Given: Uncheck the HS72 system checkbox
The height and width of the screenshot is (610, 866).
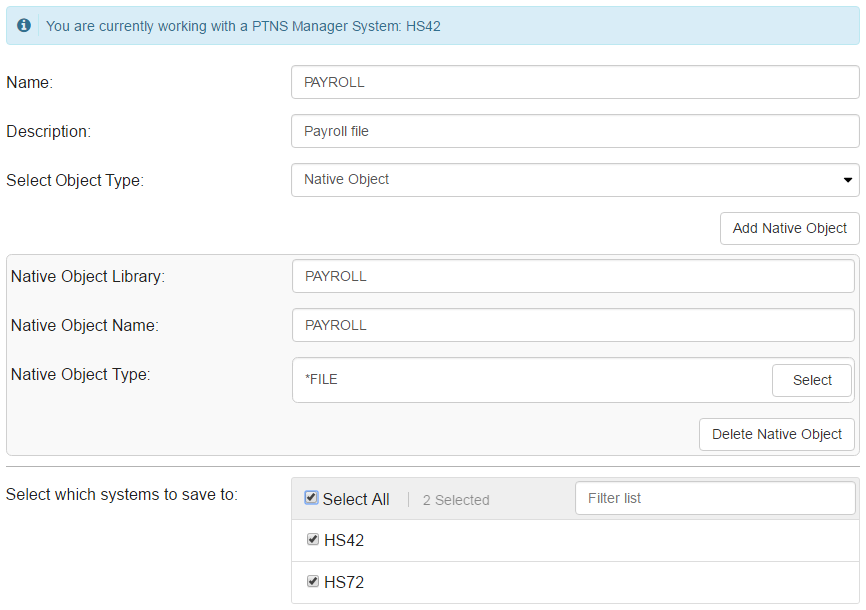Looking at the screenshot, I should tap(313, 581).
